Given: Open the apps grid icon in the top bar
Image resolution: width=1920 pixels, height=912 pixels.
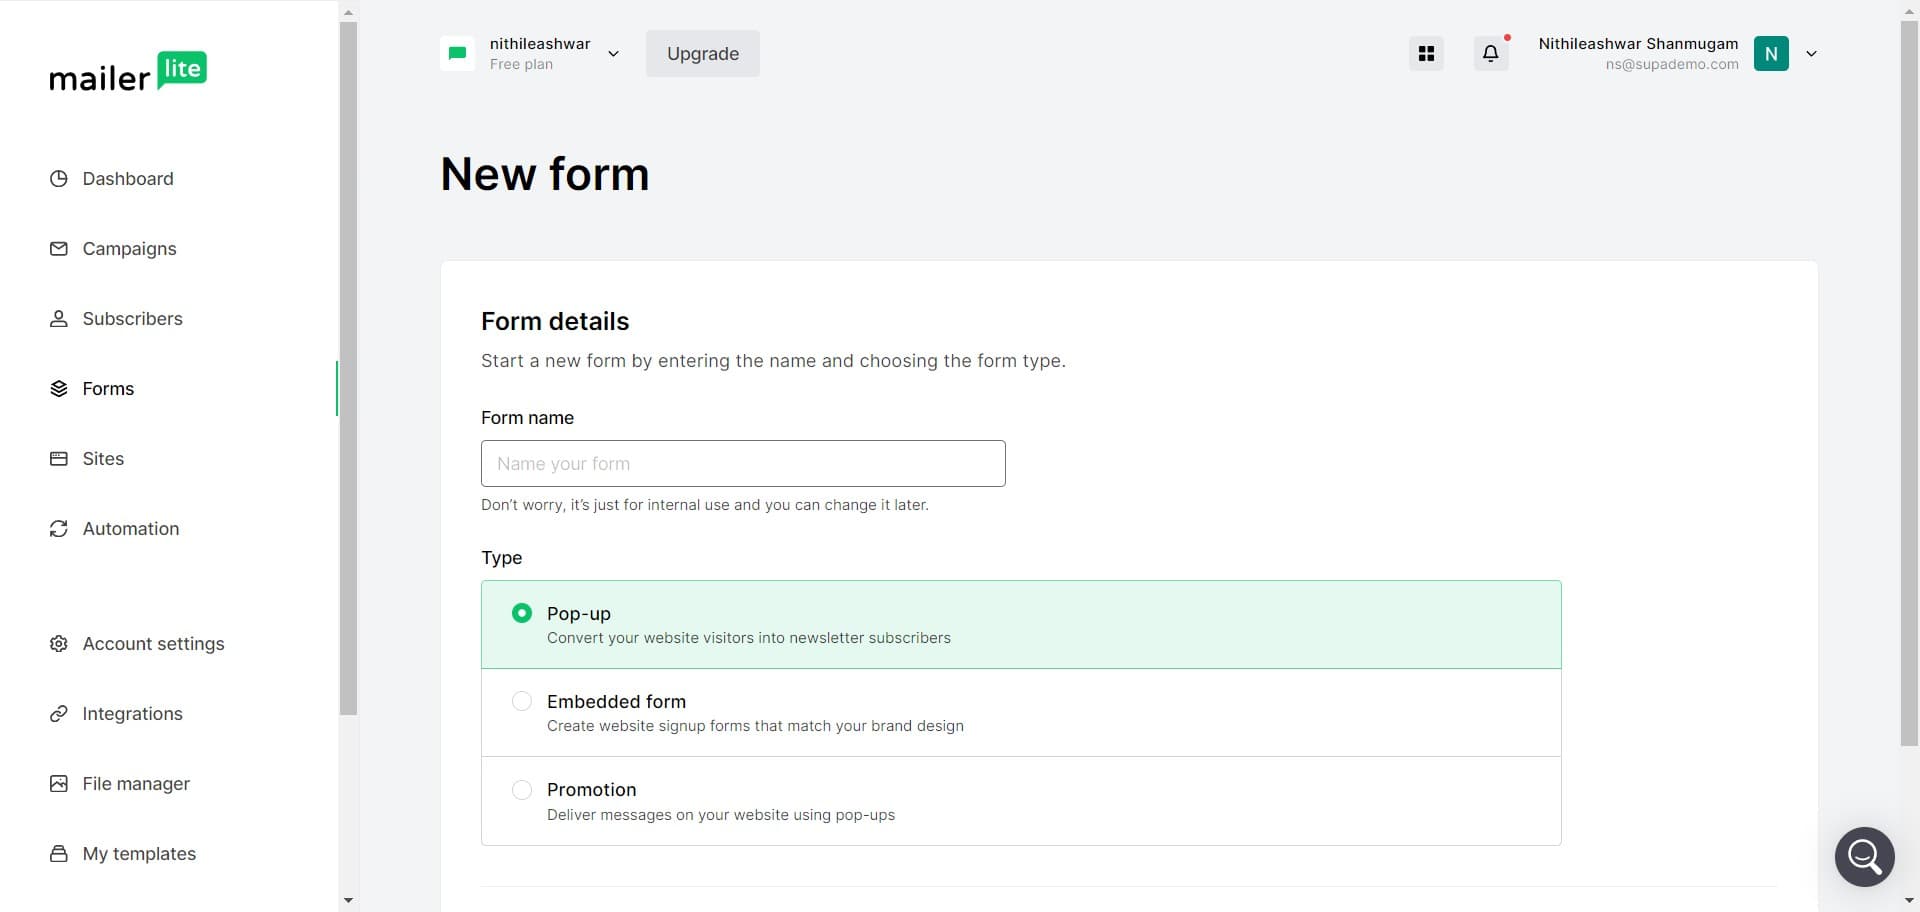Looking at the screenshot, I should (x=1426, y=53).
